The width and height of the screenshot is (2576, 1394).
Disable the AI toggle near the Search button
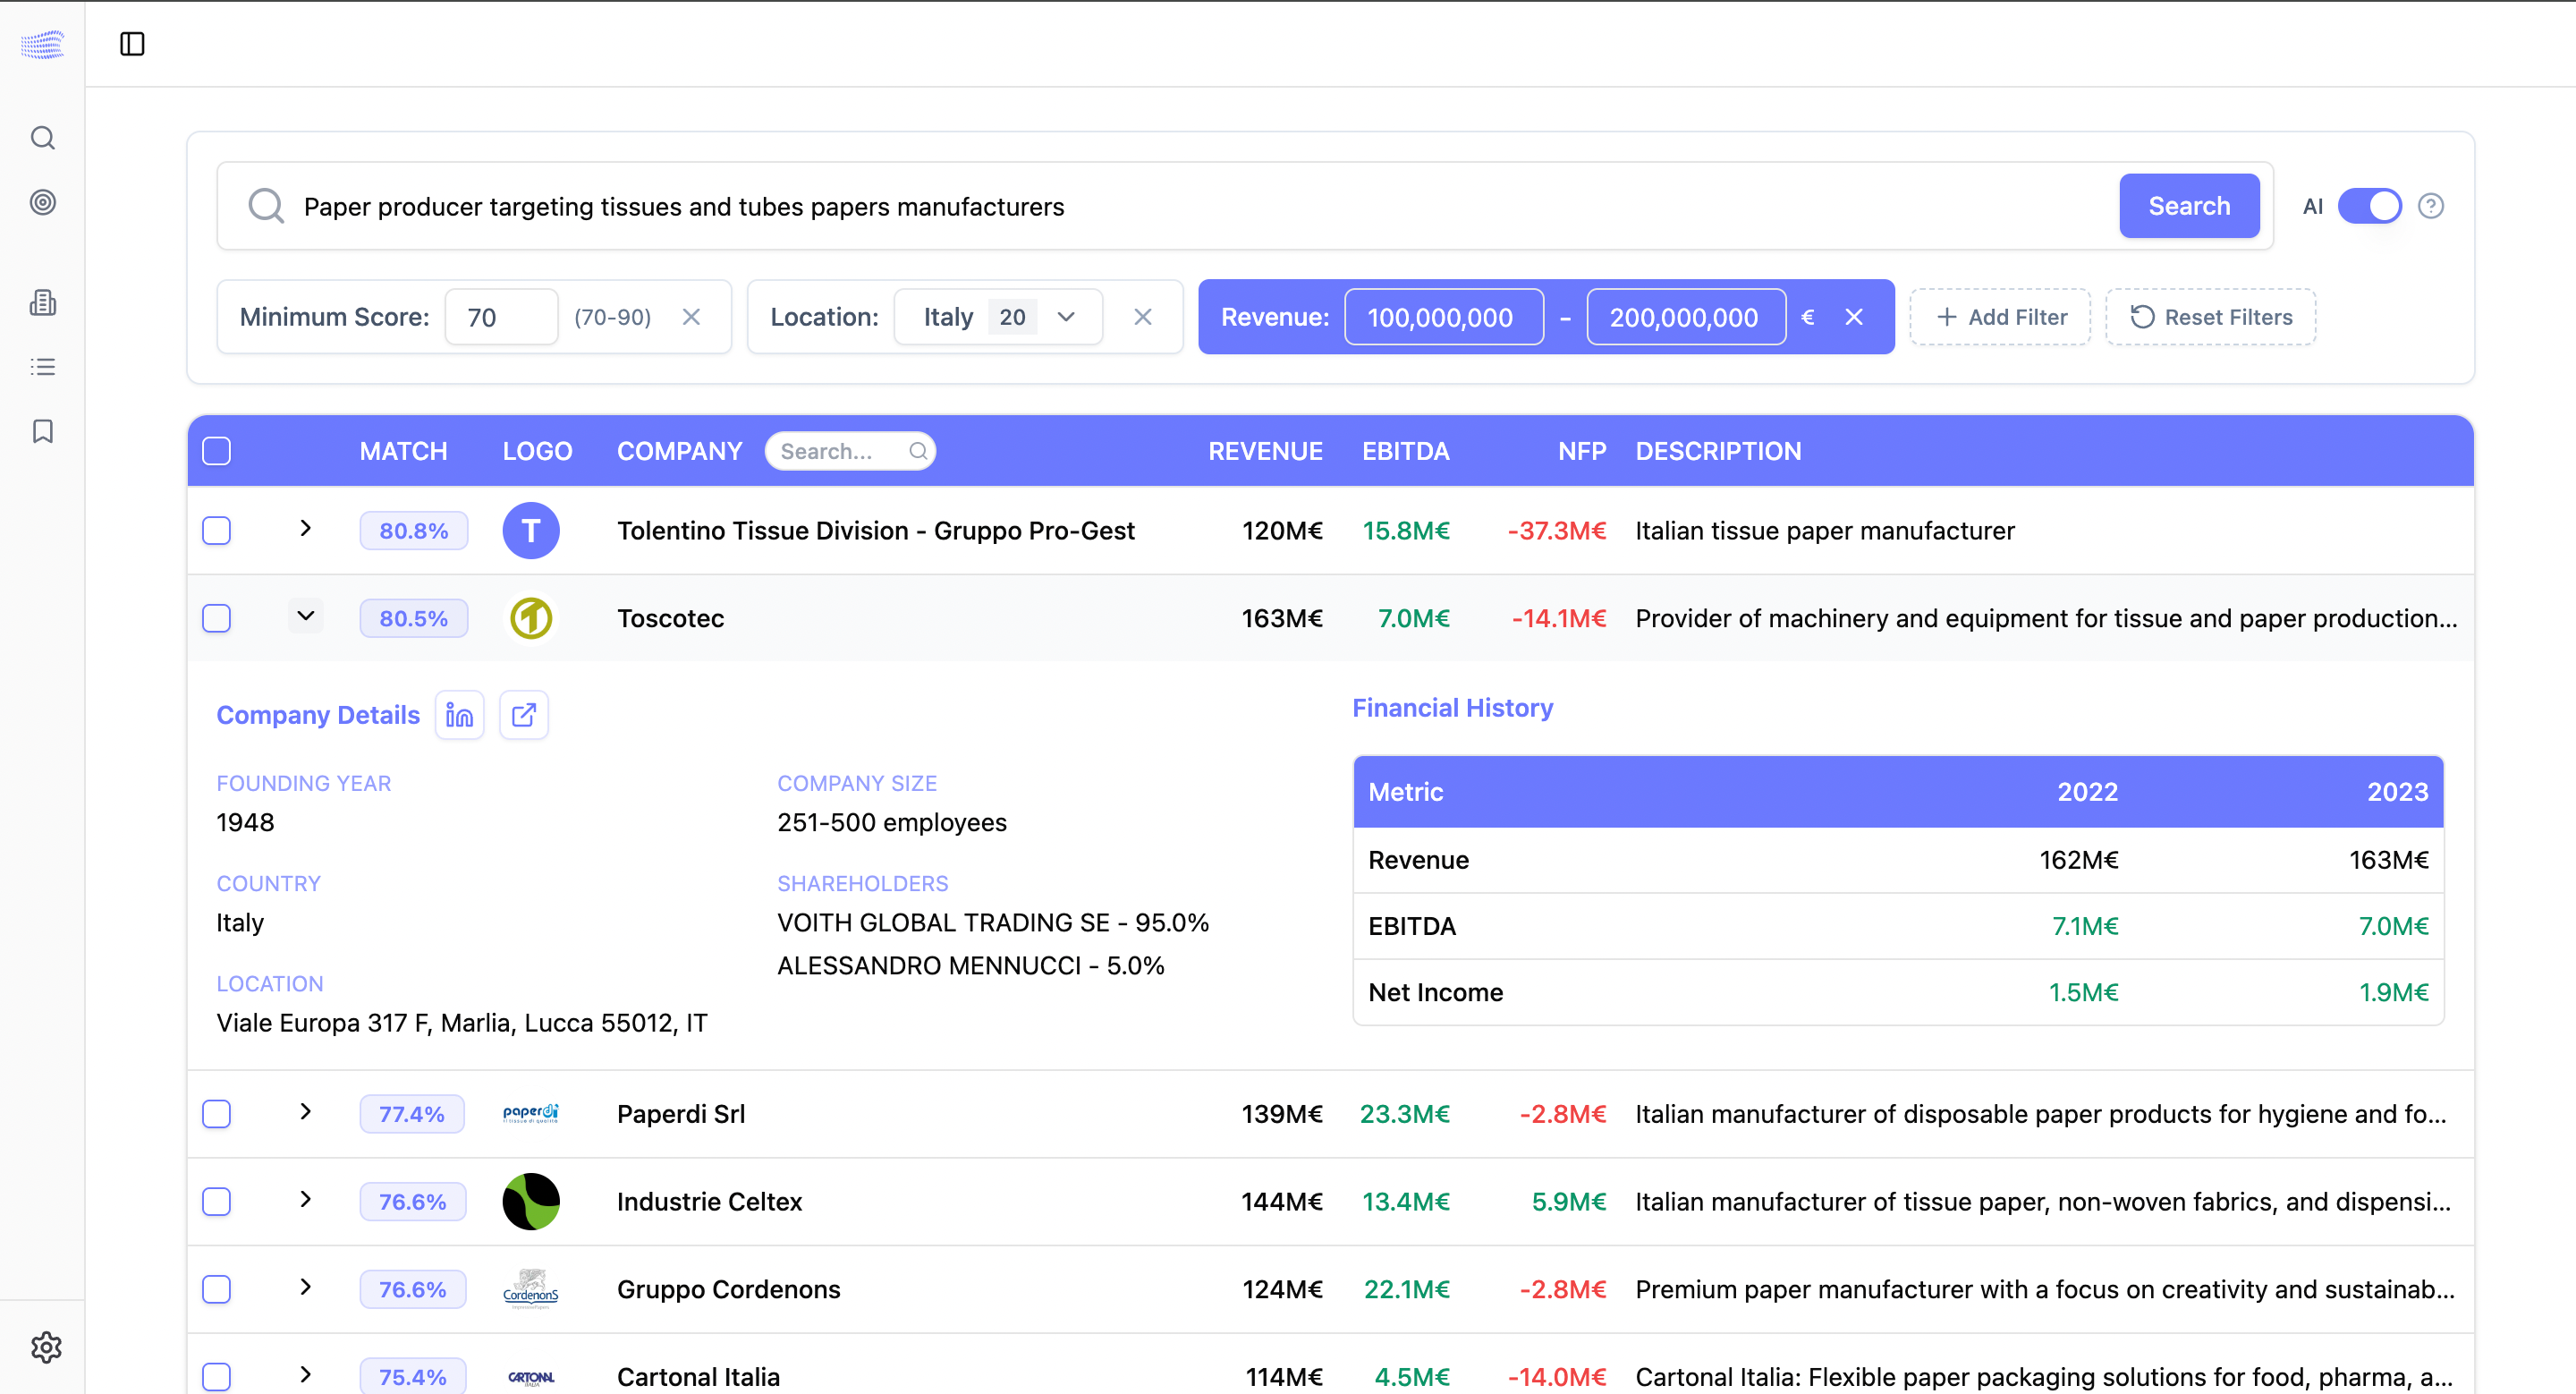tap(2371, 205)
